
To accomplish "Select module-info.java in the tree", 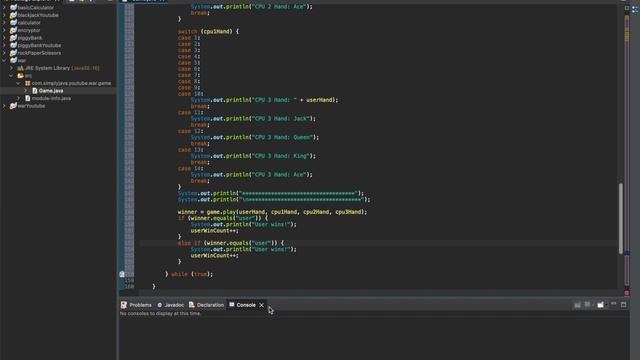I will pyautogui.click(x=51, y=98).
